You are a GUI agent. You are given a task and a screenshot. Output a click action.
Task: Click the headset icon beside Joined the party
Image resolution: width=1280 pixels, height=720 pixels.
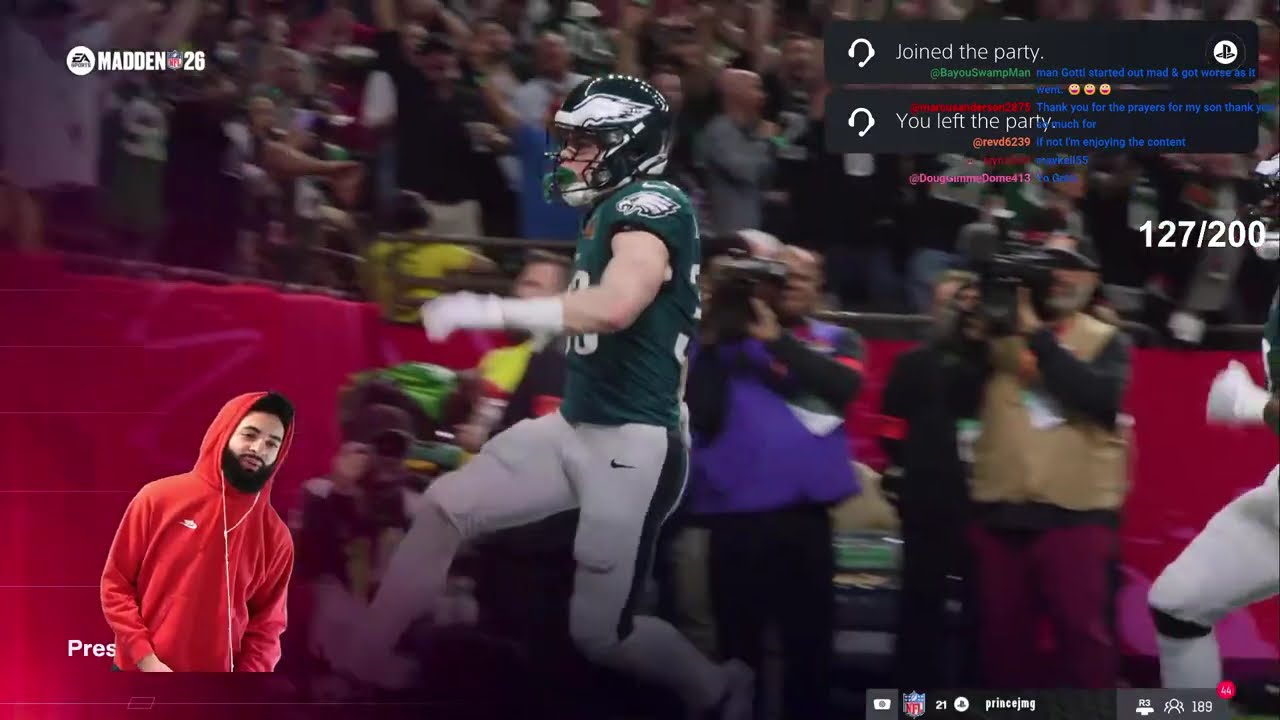pos(861,53)
